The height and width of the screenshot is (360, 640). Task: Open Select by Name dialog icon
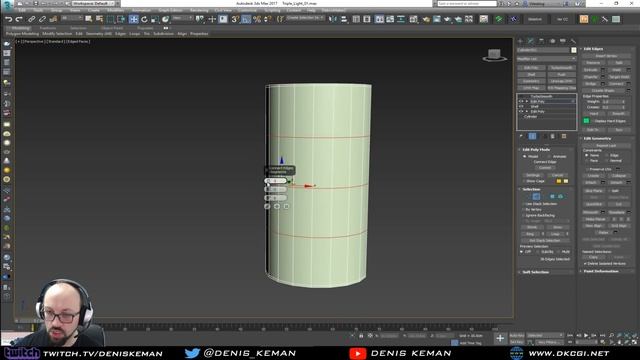tap(99, 19)
